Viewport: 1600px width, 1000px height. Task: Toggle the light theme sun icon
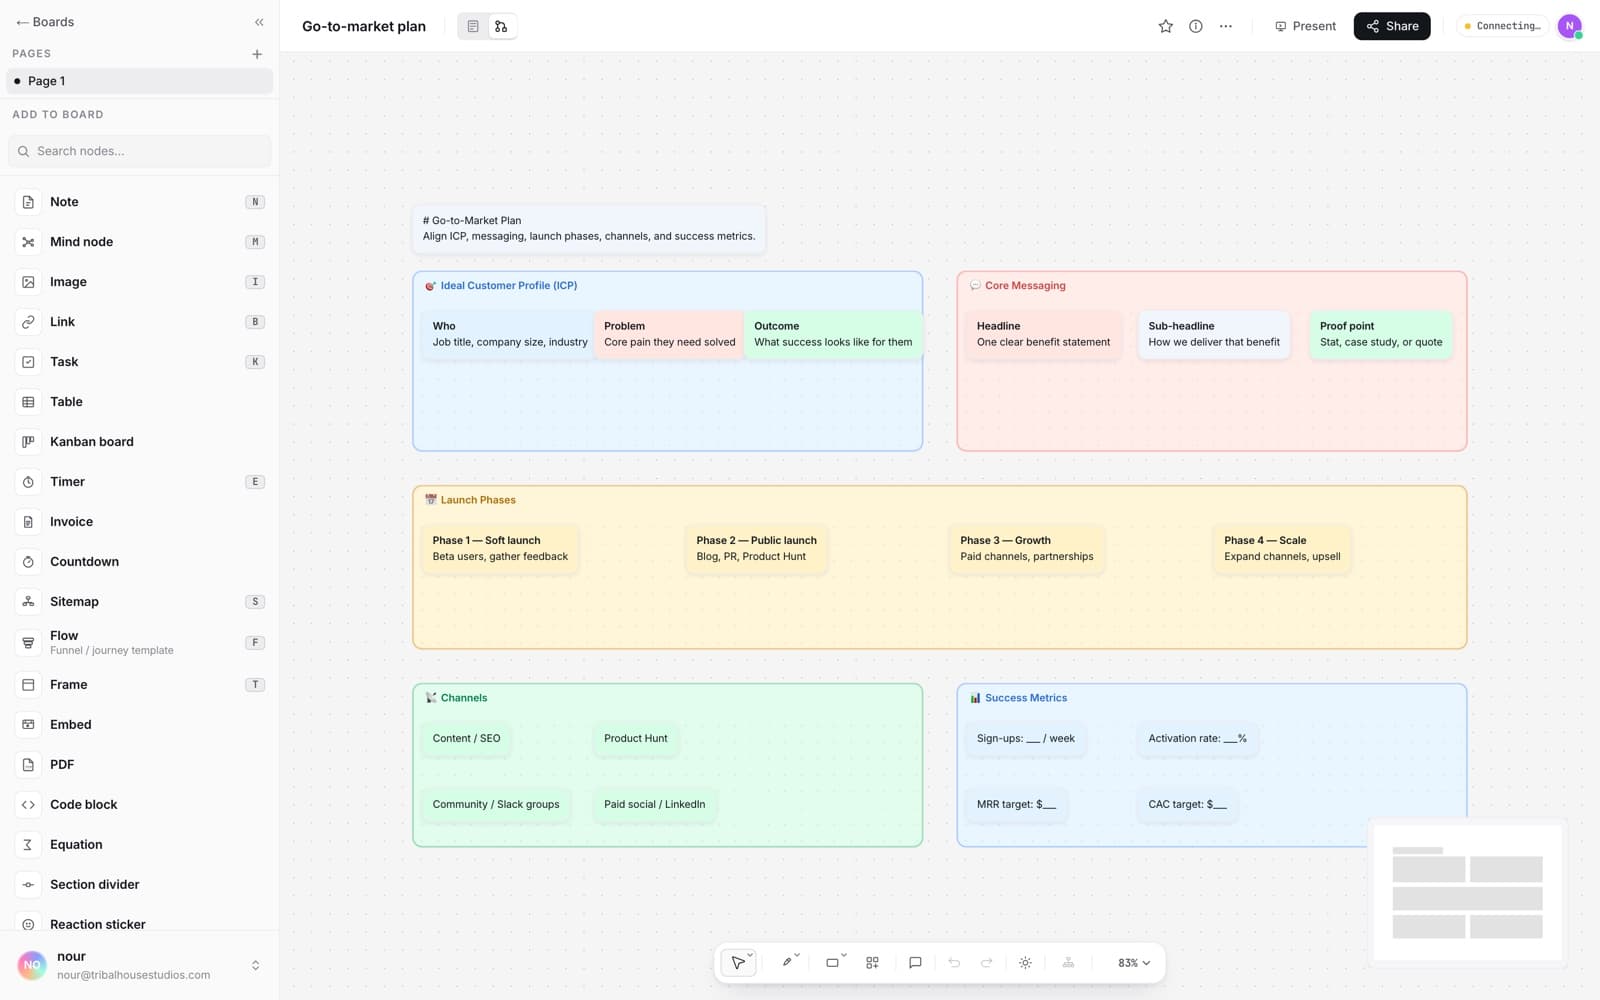click(1025, 963)
